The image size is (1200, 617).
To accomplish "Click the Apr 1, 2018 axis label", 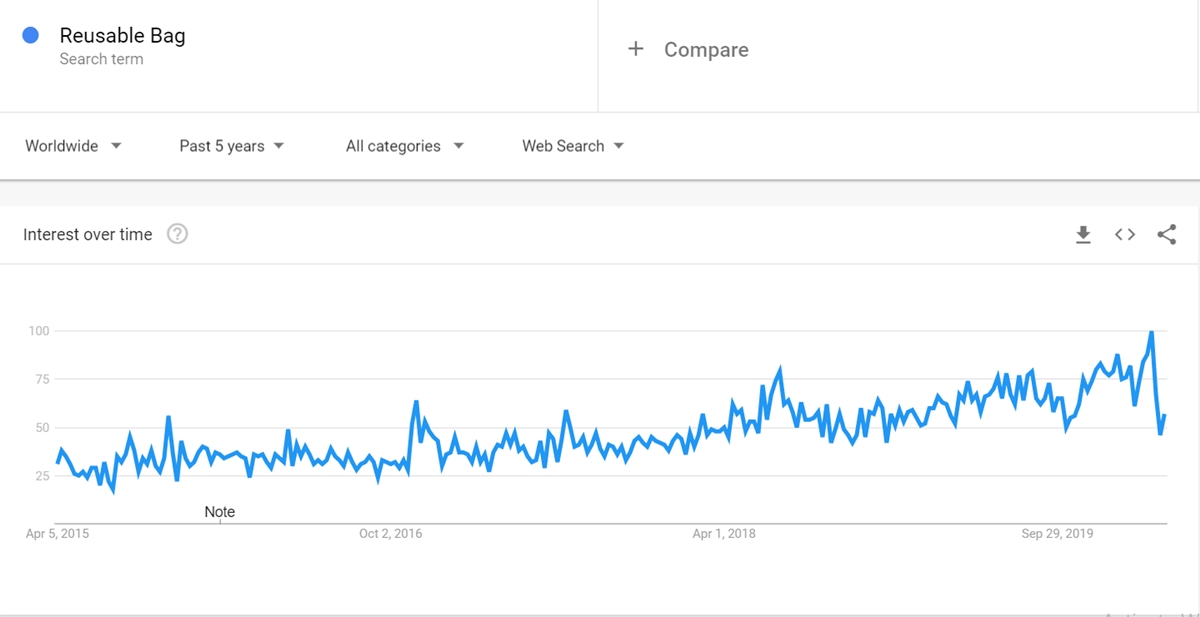I will click(724, 534).
